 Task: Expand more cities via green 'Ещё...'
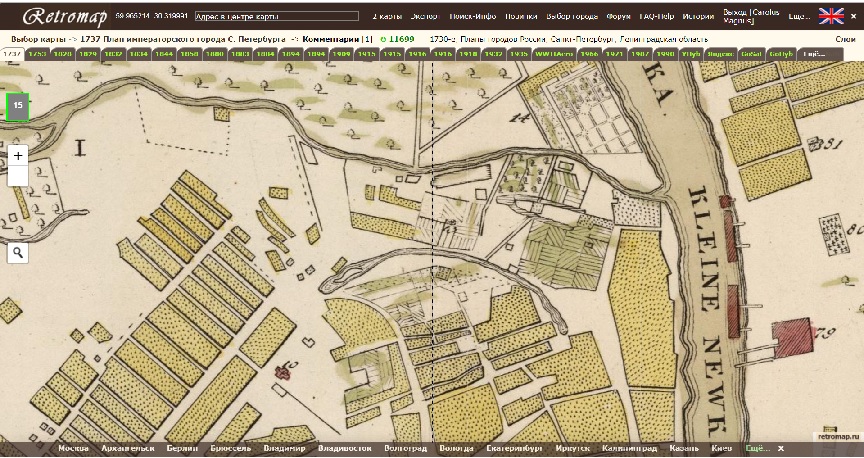coord(756,449)
